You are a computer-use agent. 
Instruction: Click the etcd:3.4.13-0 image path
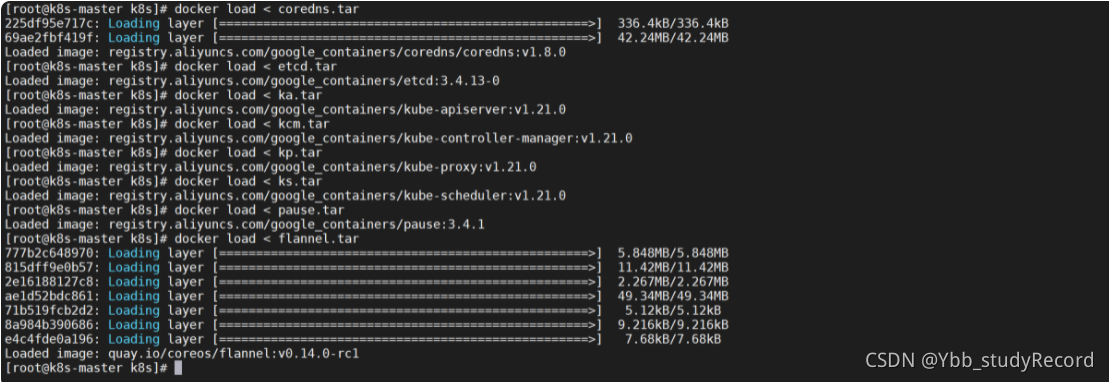[x=304, y=81]
